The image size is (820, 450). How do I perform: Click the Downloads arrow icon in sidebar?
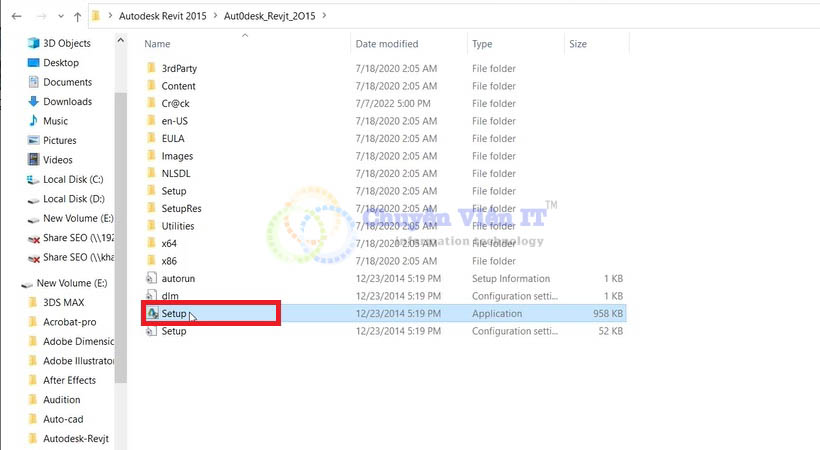tap(33, 101)
